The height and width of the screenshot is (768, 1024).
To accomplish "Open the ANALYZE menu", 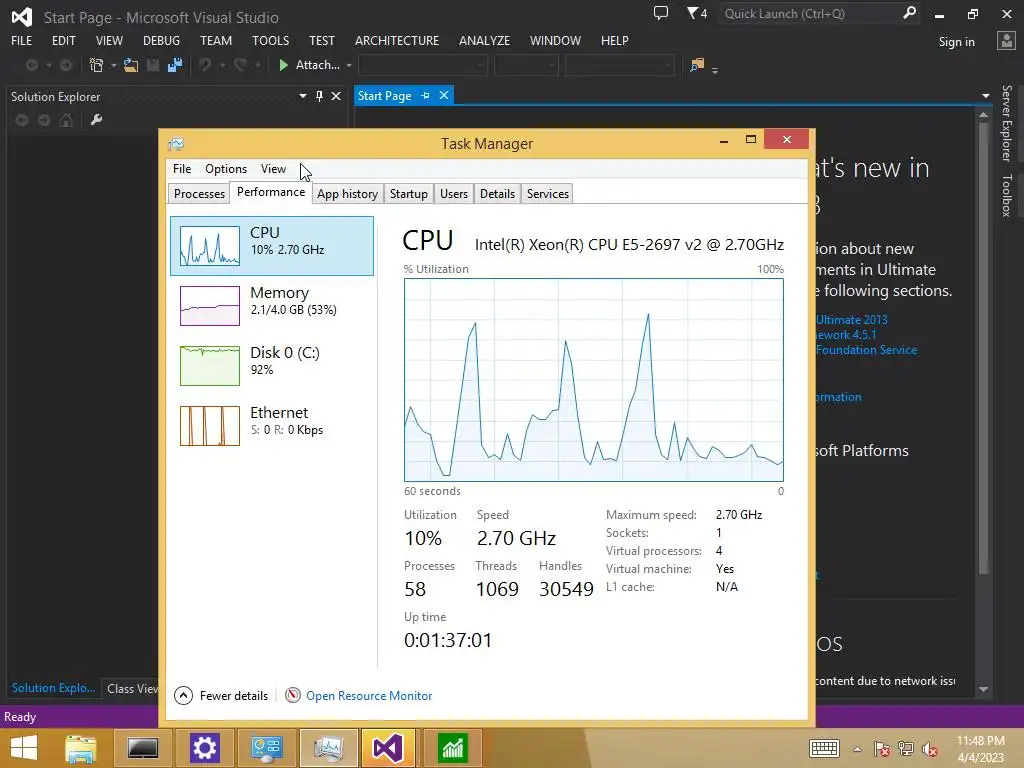I will coord(485,40).
